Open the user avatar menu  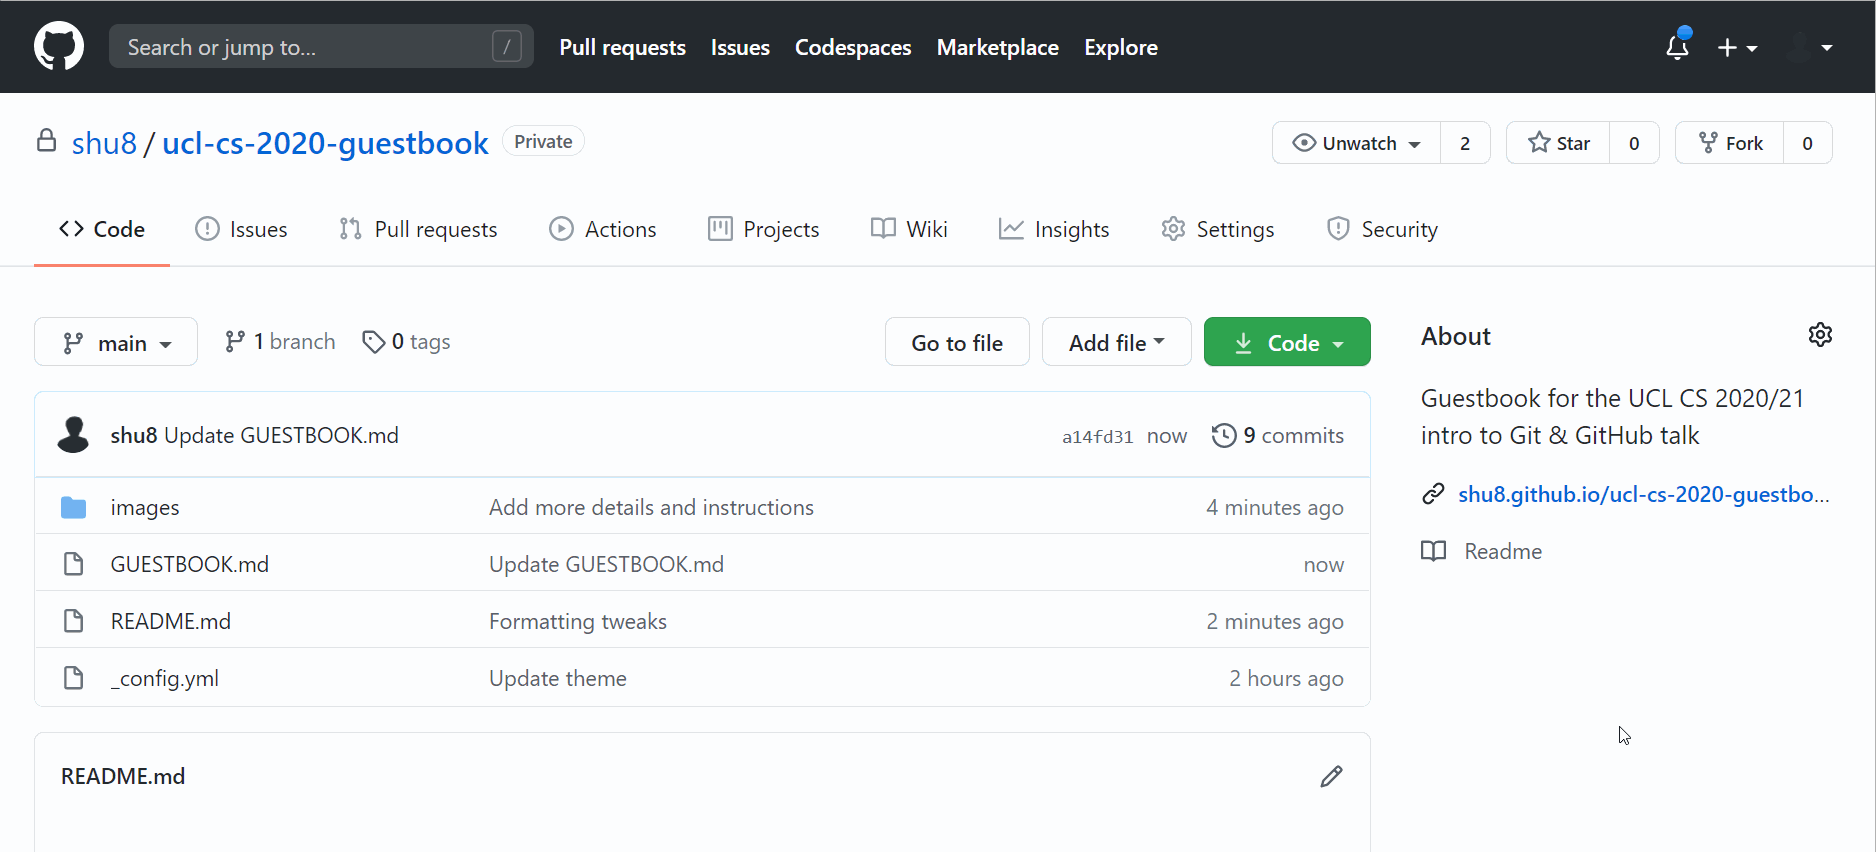[1810, 47]
